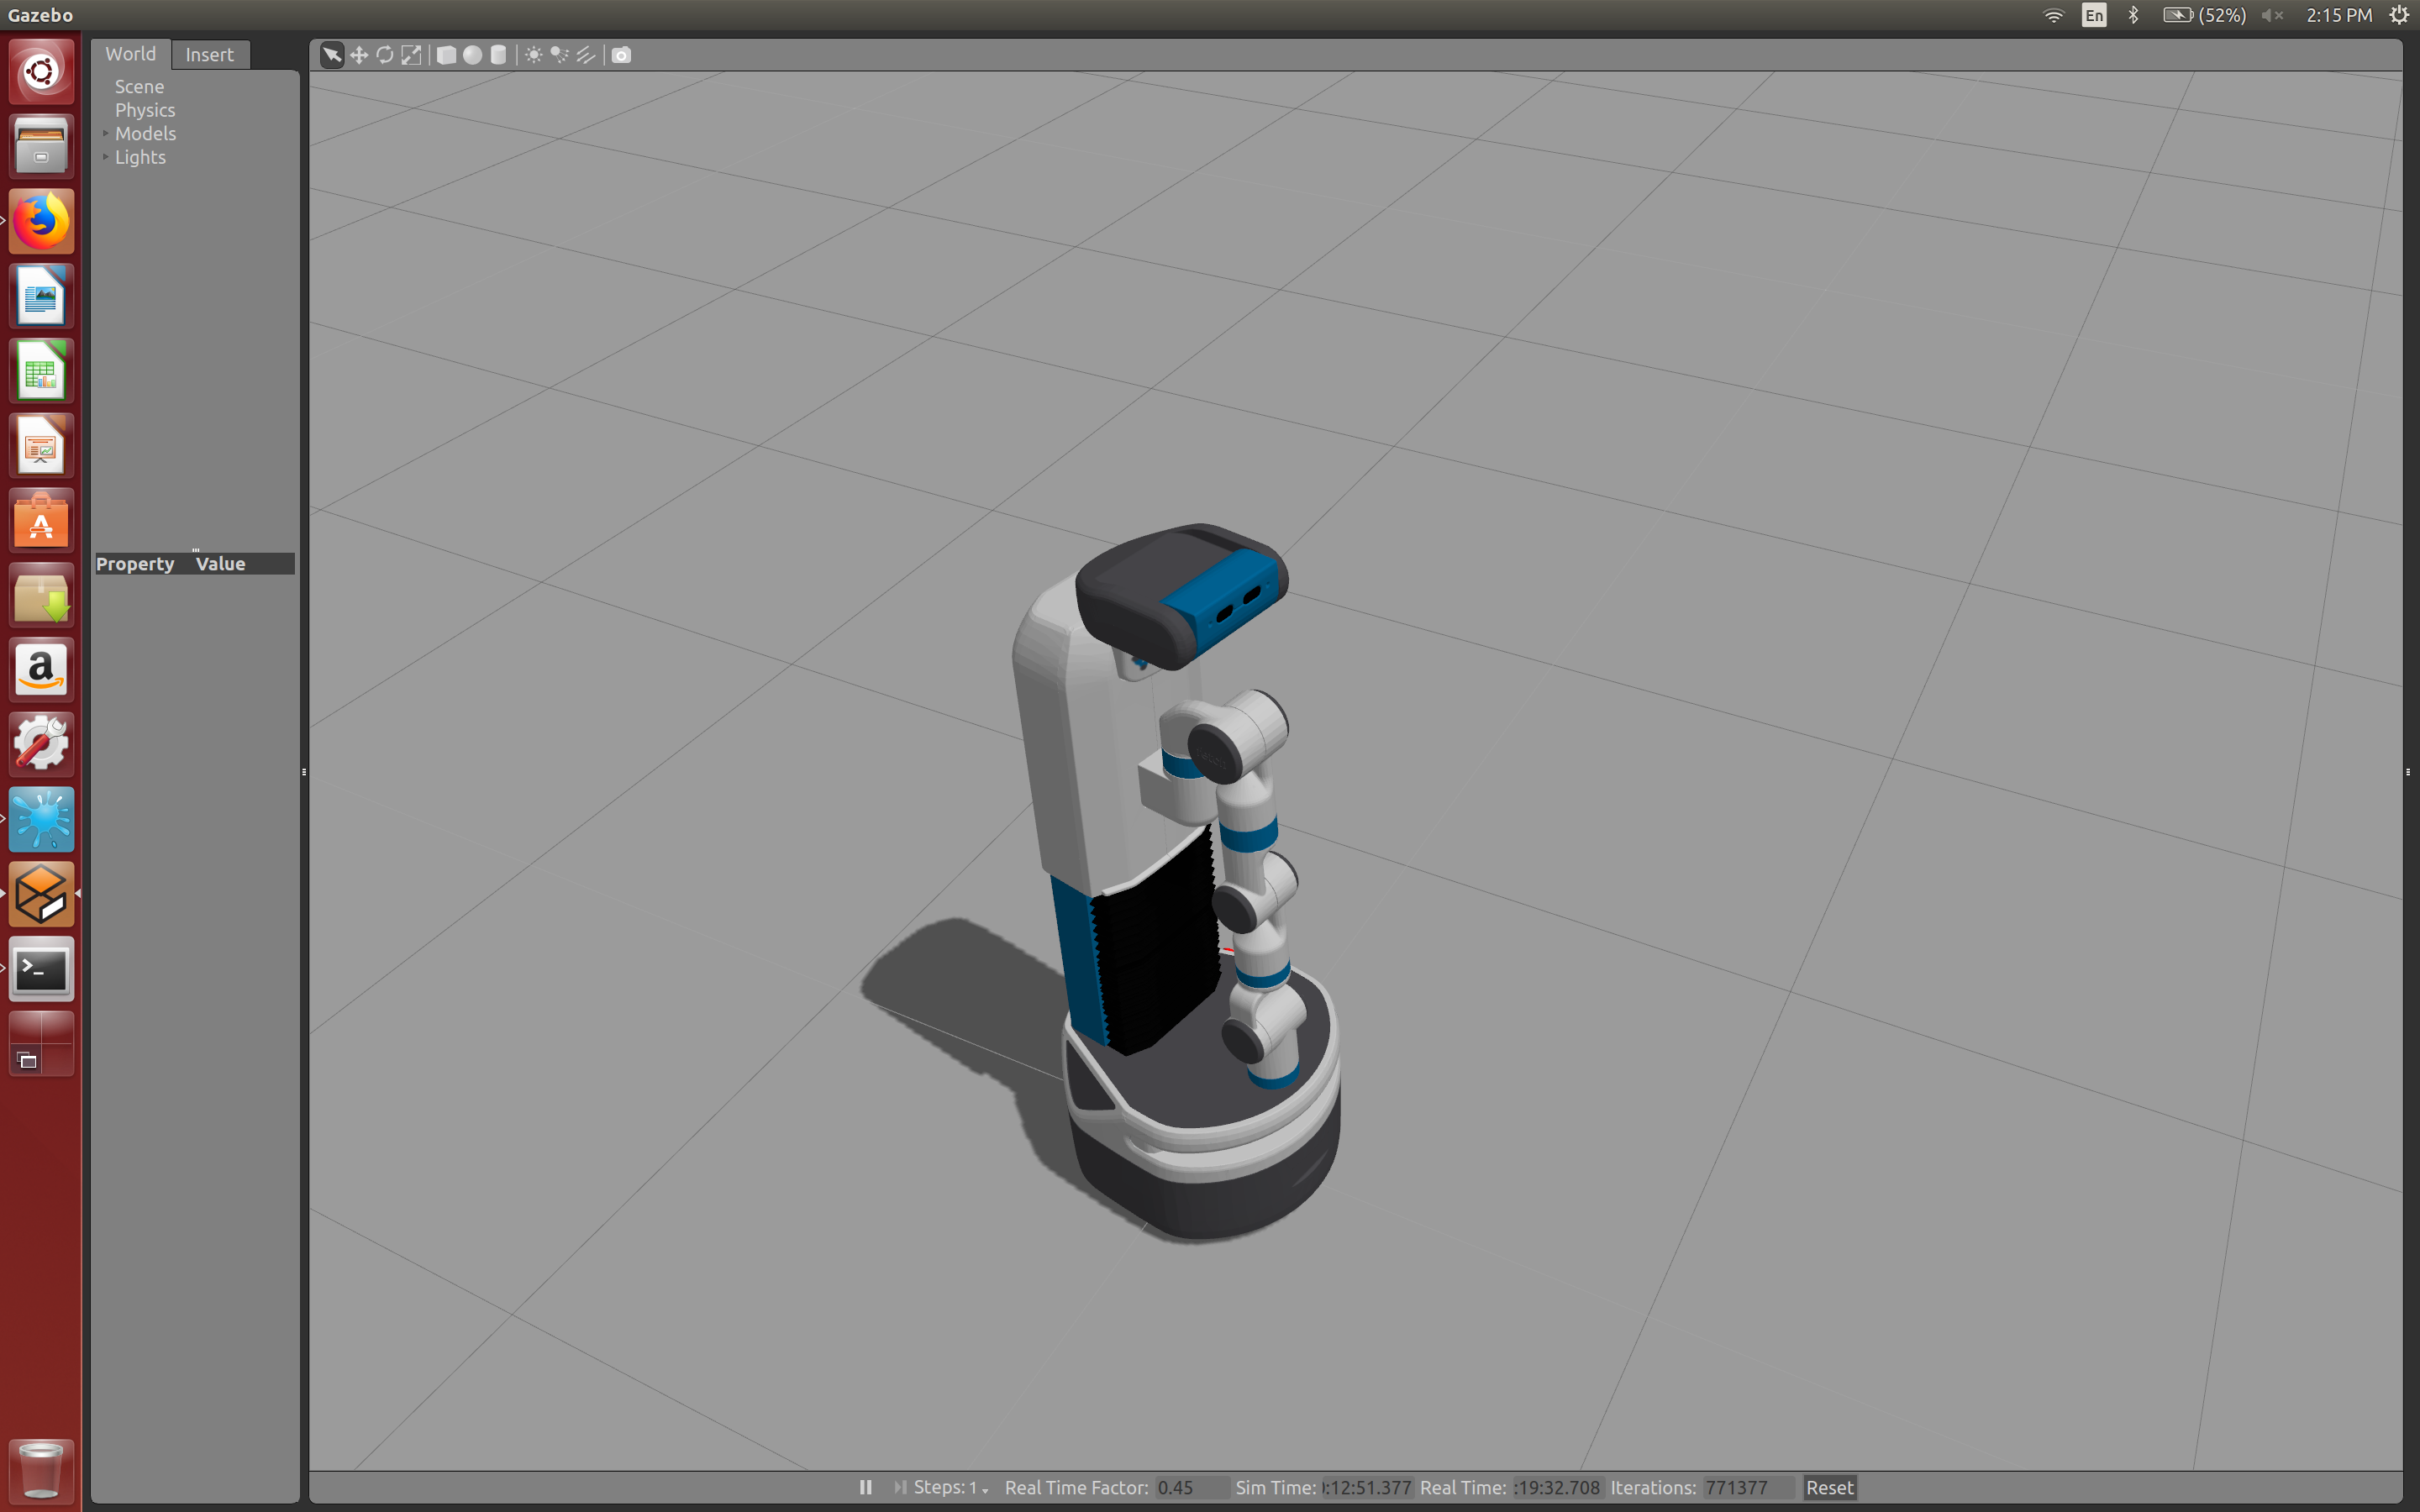Pause the simulation
Screen dimensions: 2420x1512
click(x=866, y=1487)
